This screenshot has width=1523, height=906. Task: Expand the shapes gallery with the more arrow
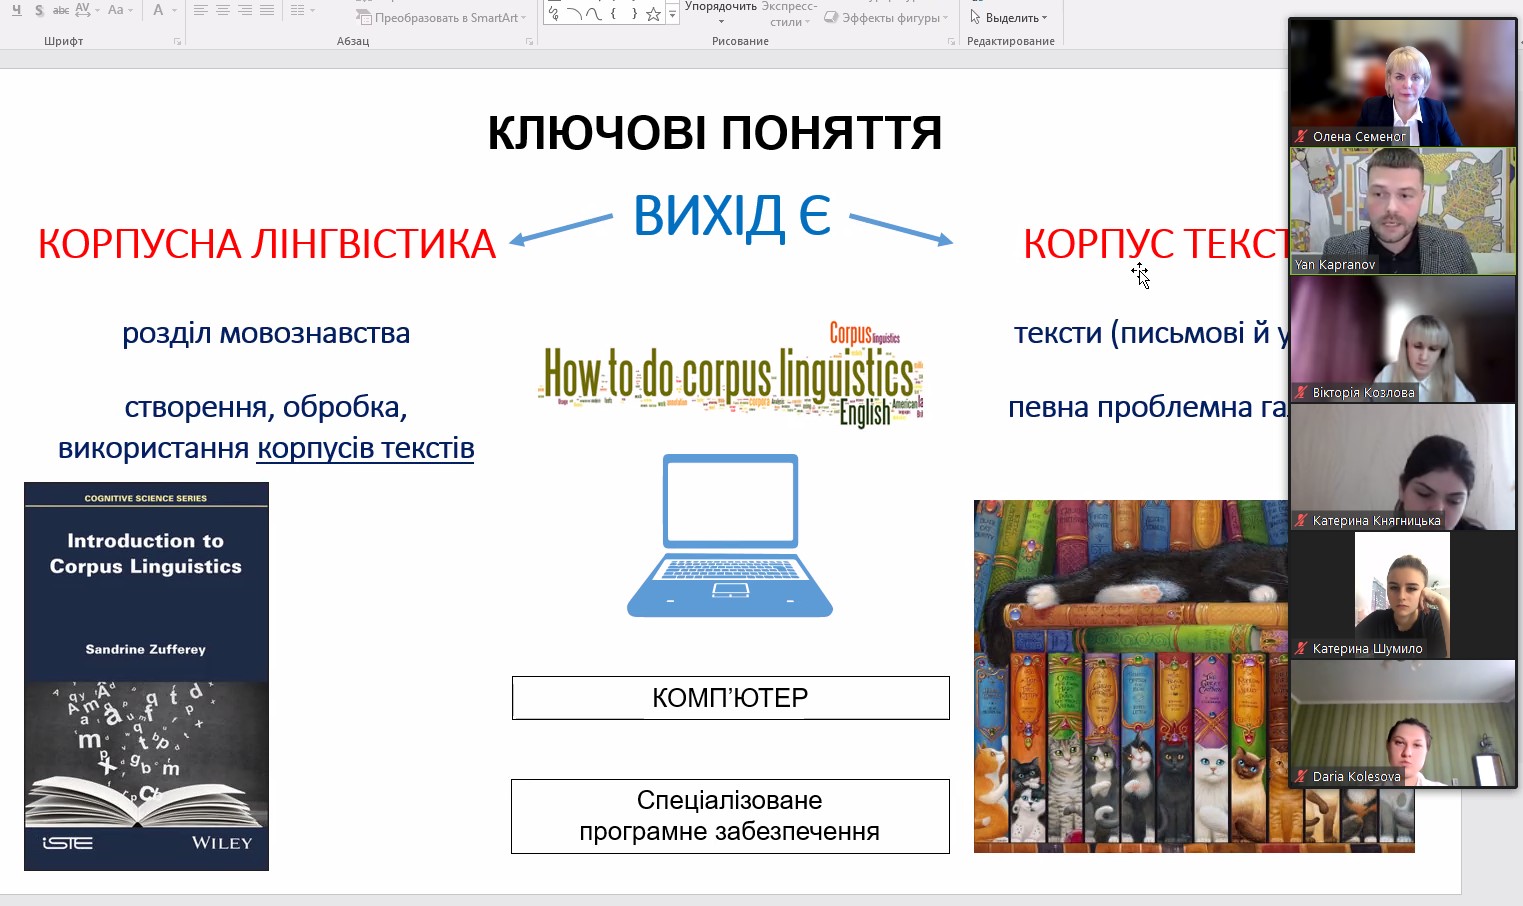pos(672,15)
